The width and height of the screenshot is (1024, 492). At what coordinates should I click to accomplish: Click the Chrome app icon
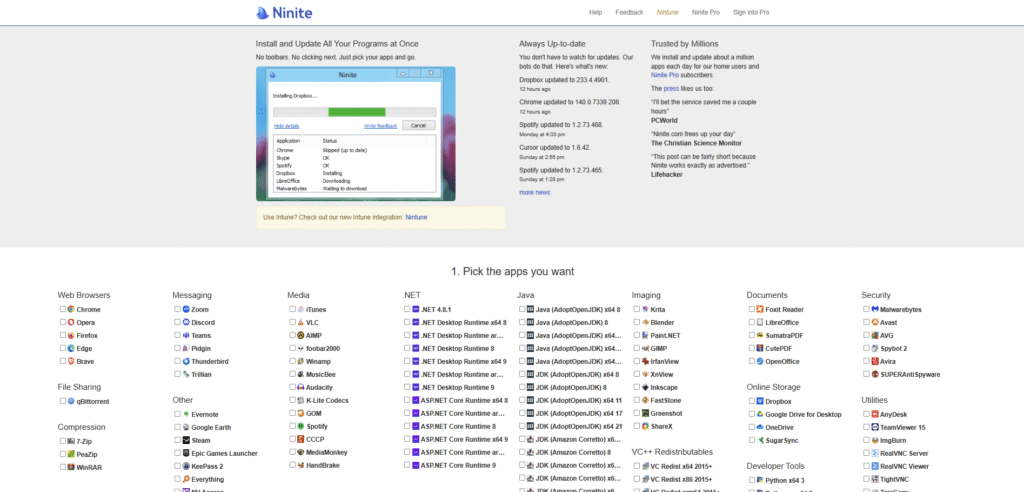click(71, 310)
